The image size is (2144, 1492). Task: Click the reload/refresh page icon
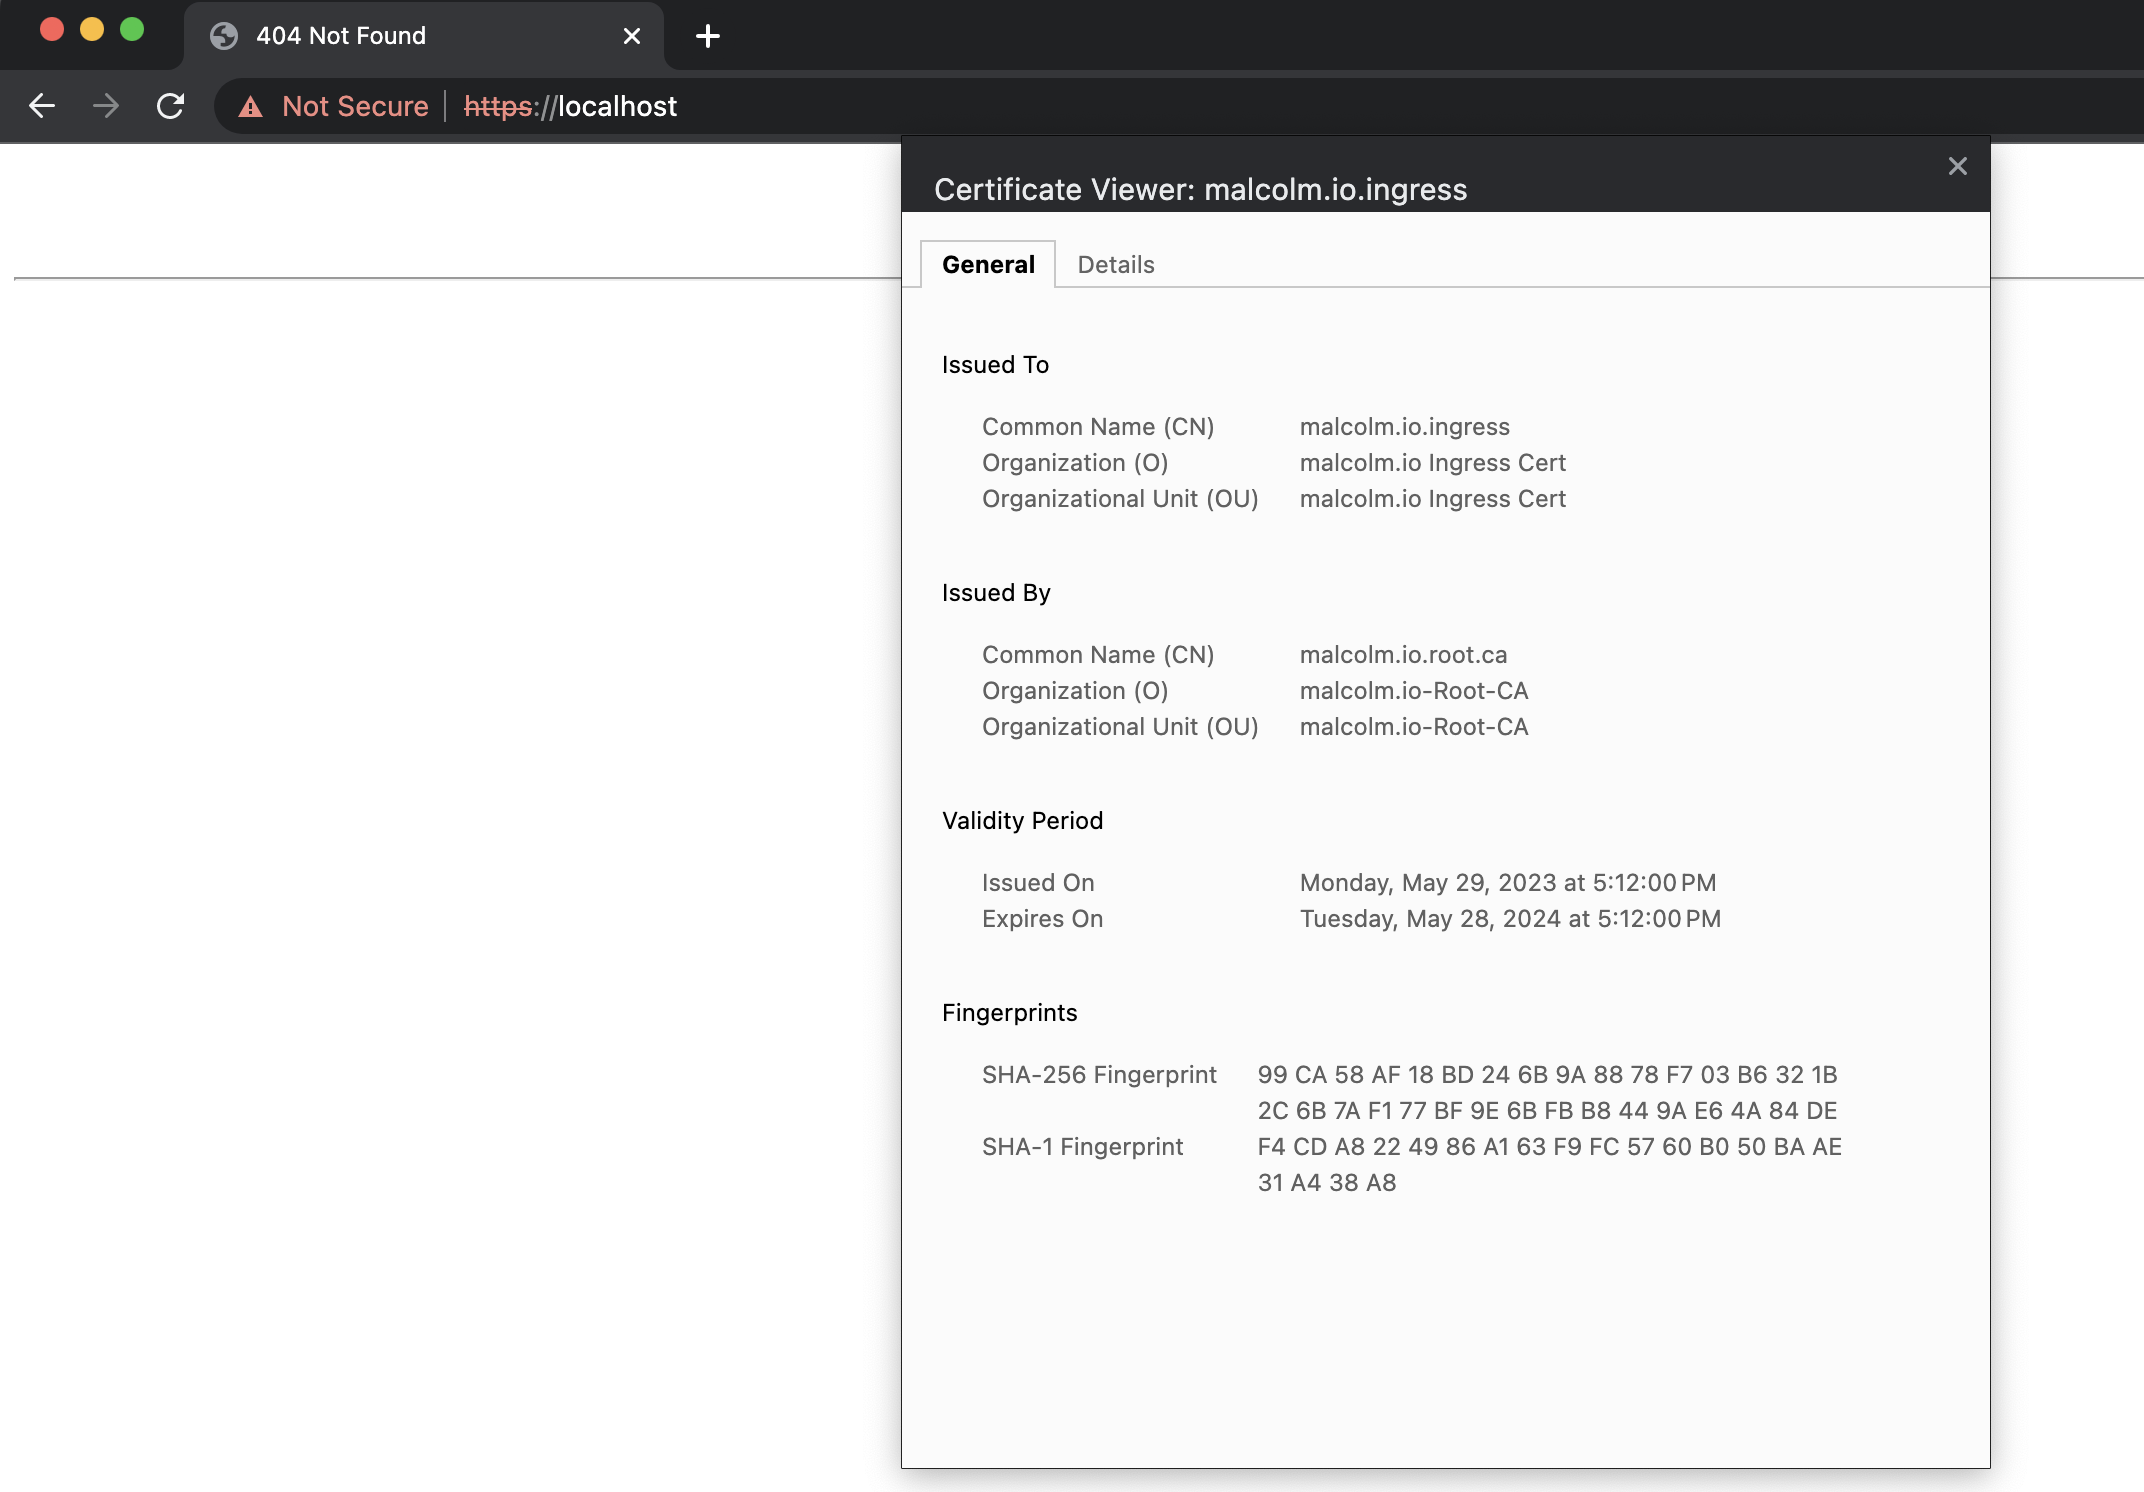tap(169, 106)
